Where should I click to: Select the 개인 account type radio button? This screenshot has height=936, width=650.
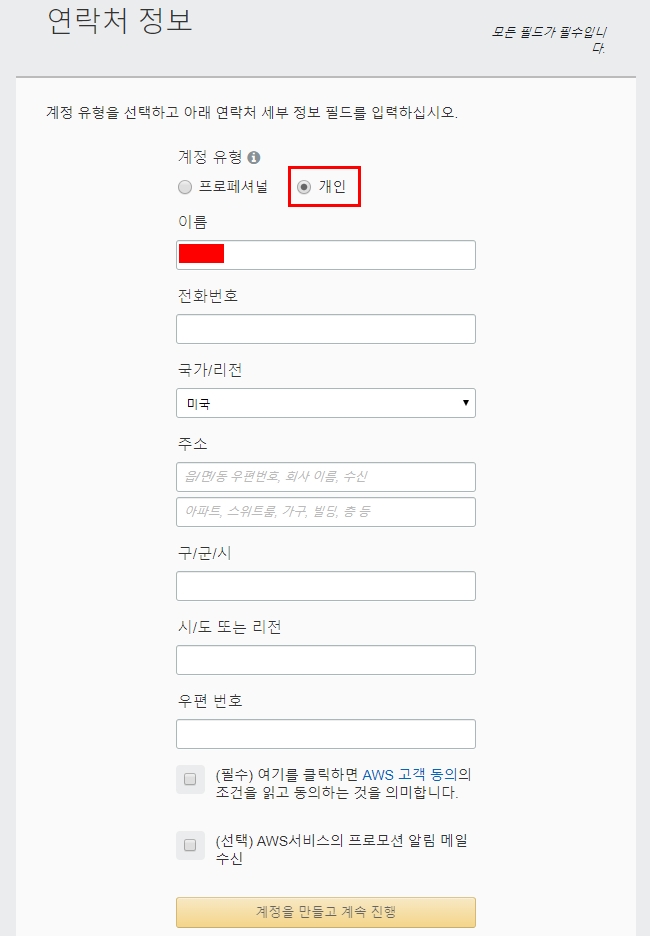click(304, 187)
